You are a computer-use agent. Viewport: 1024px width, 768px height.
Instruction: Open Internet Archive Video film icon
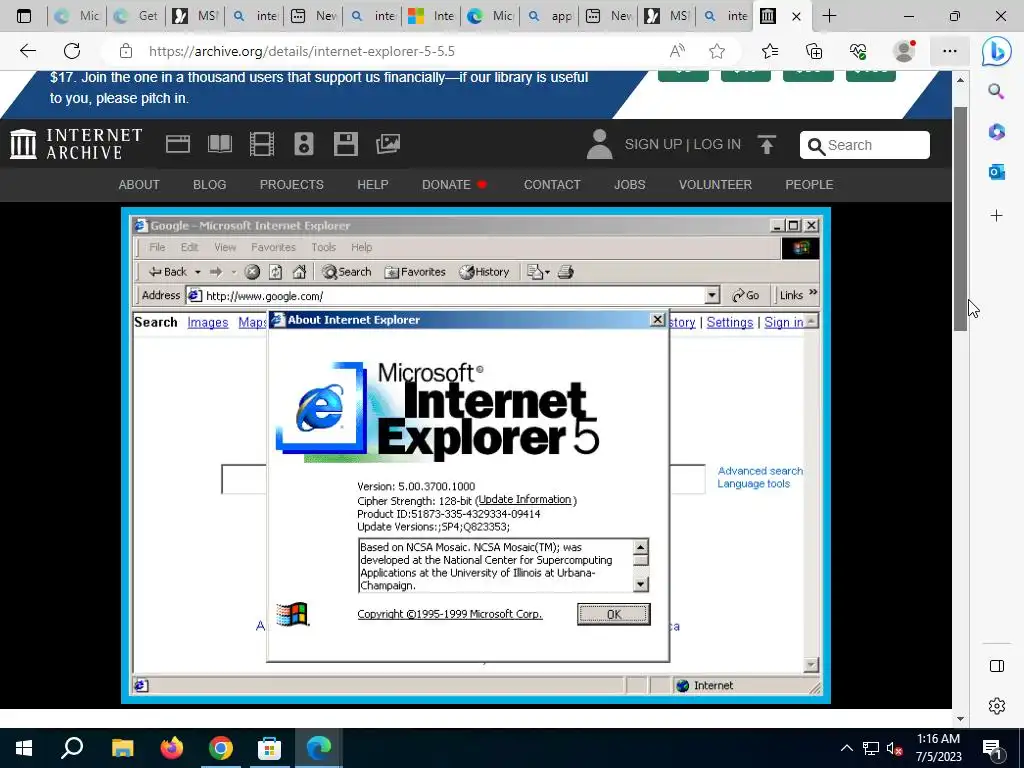coord(262,144)
